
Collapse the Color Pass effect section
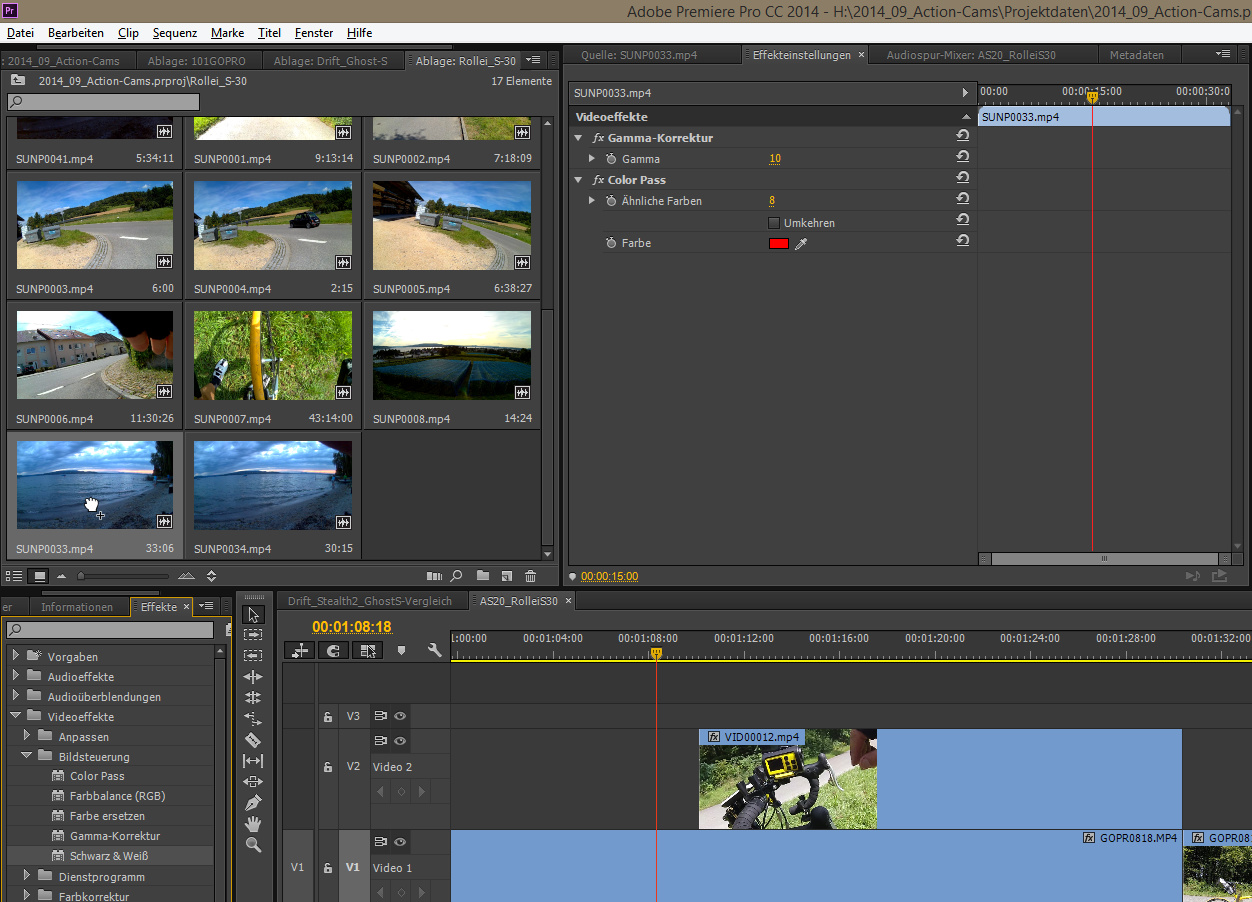coord(578,180)
